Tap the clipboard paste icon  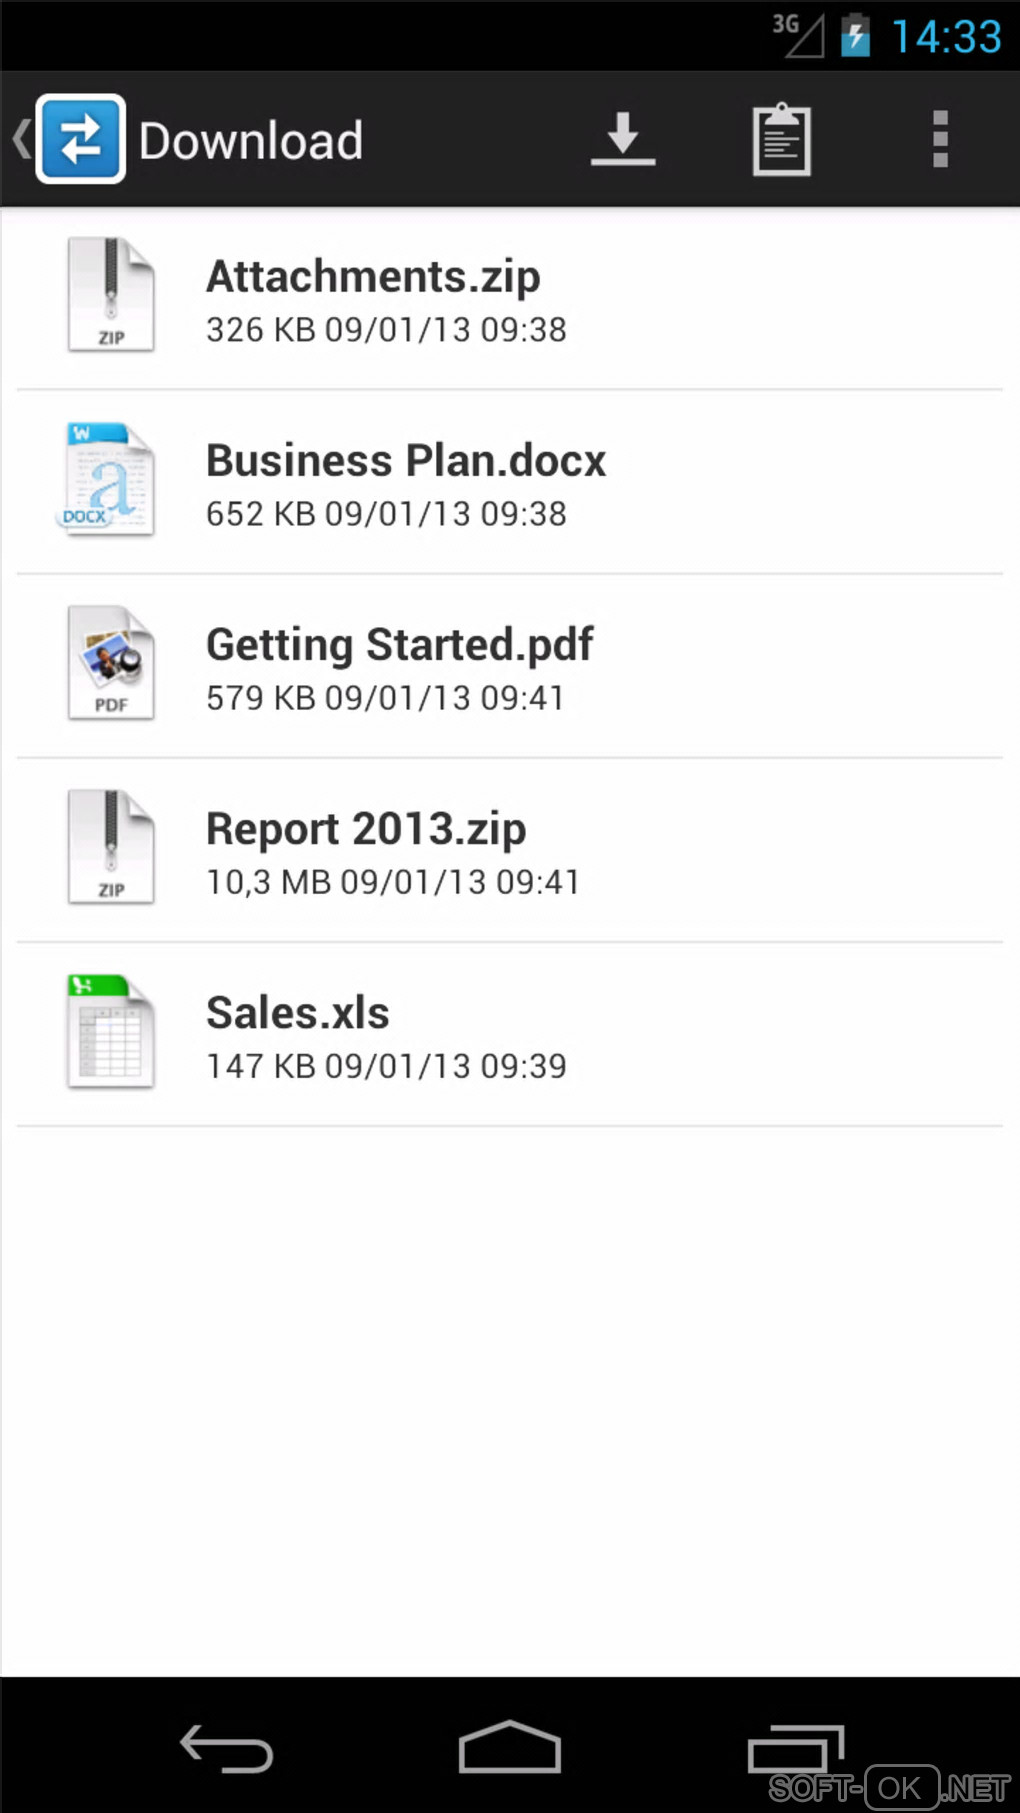(781, 139)
